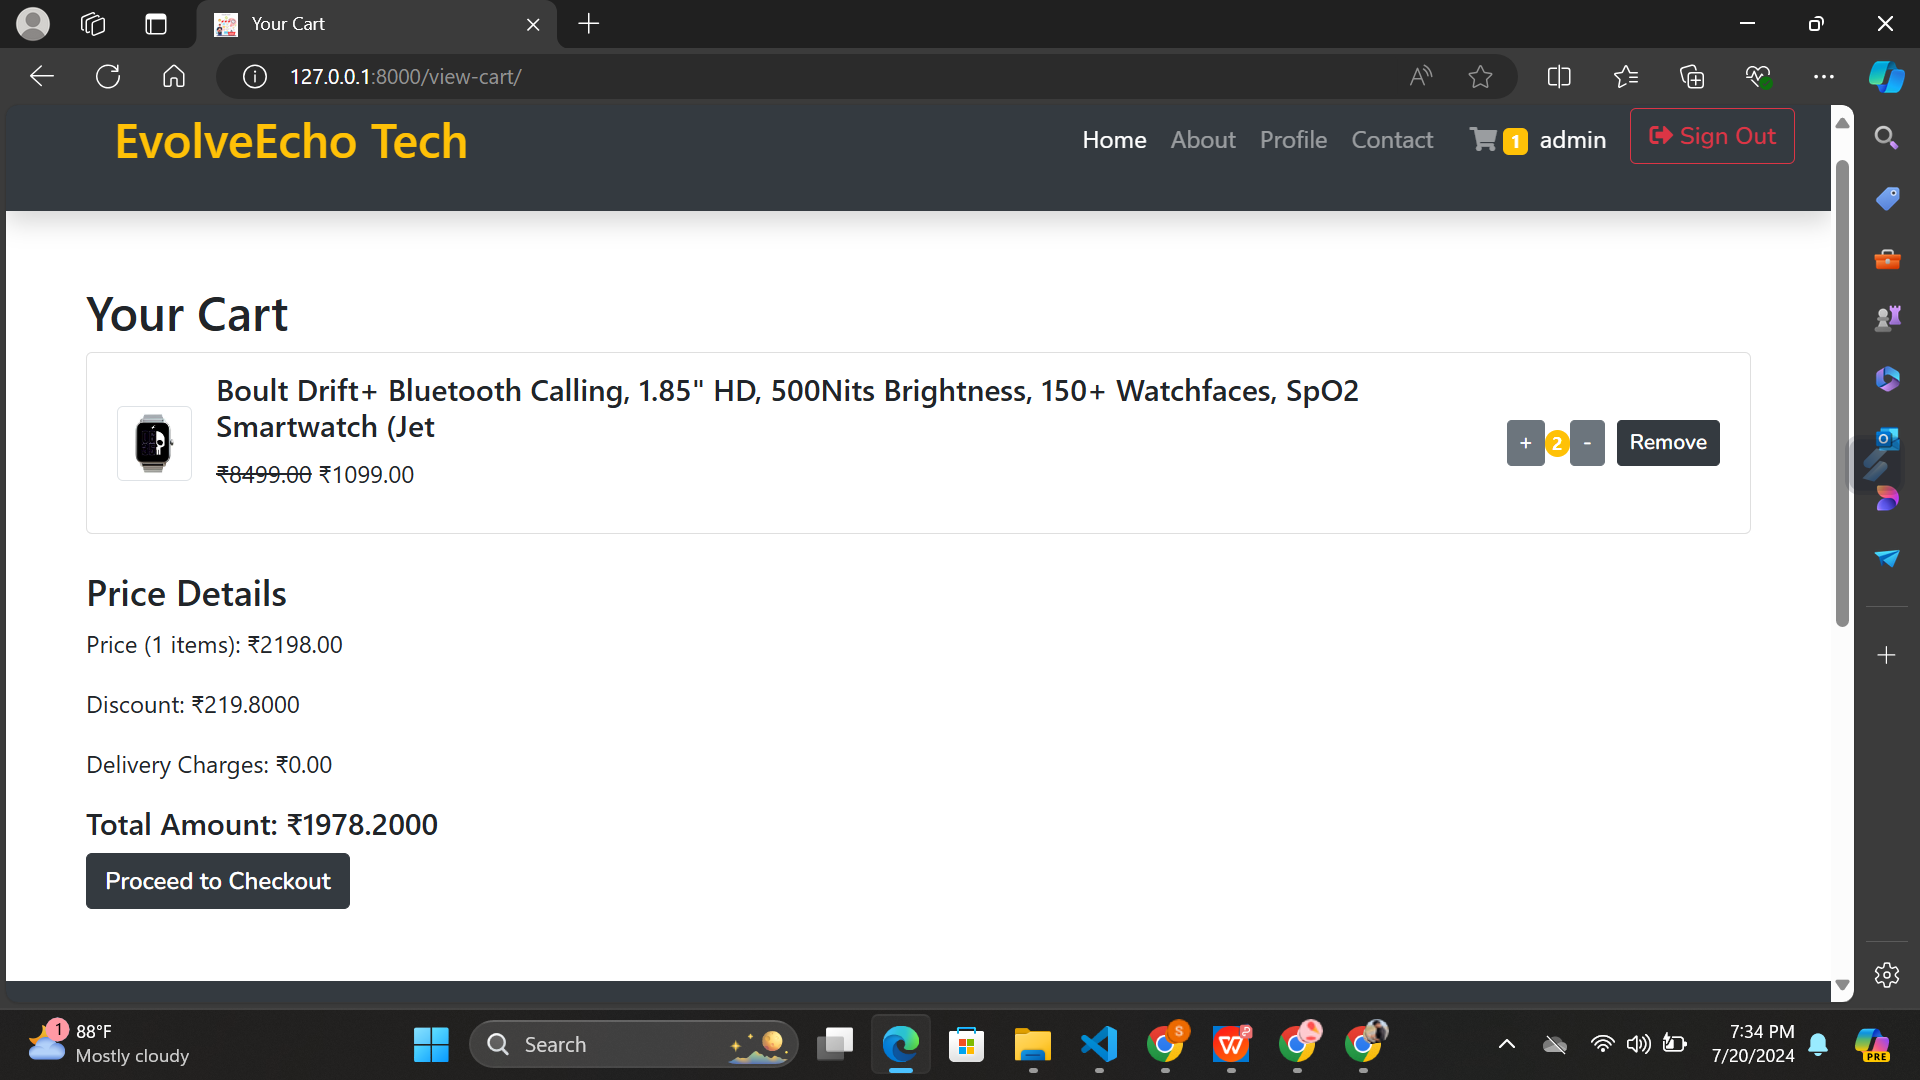Click the Total Amount ₹1978.2000 text

coord(262,825)
